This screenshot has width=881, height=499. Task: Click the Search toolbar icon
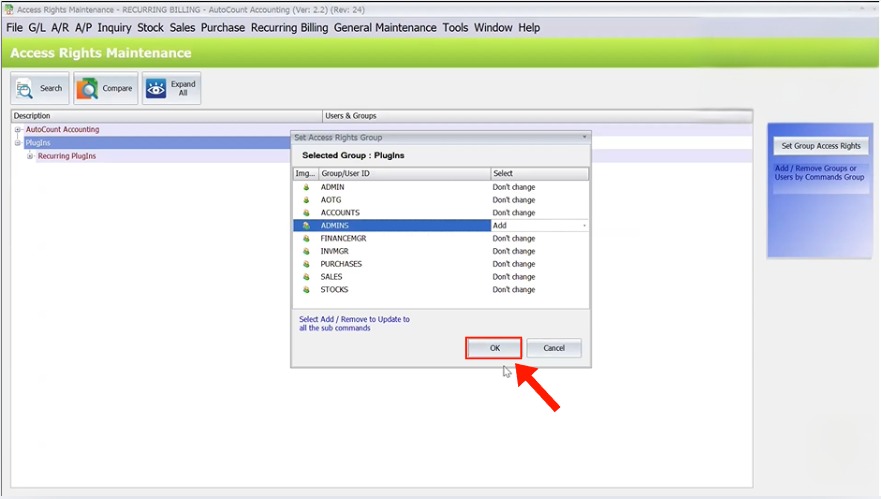(24, 89)
